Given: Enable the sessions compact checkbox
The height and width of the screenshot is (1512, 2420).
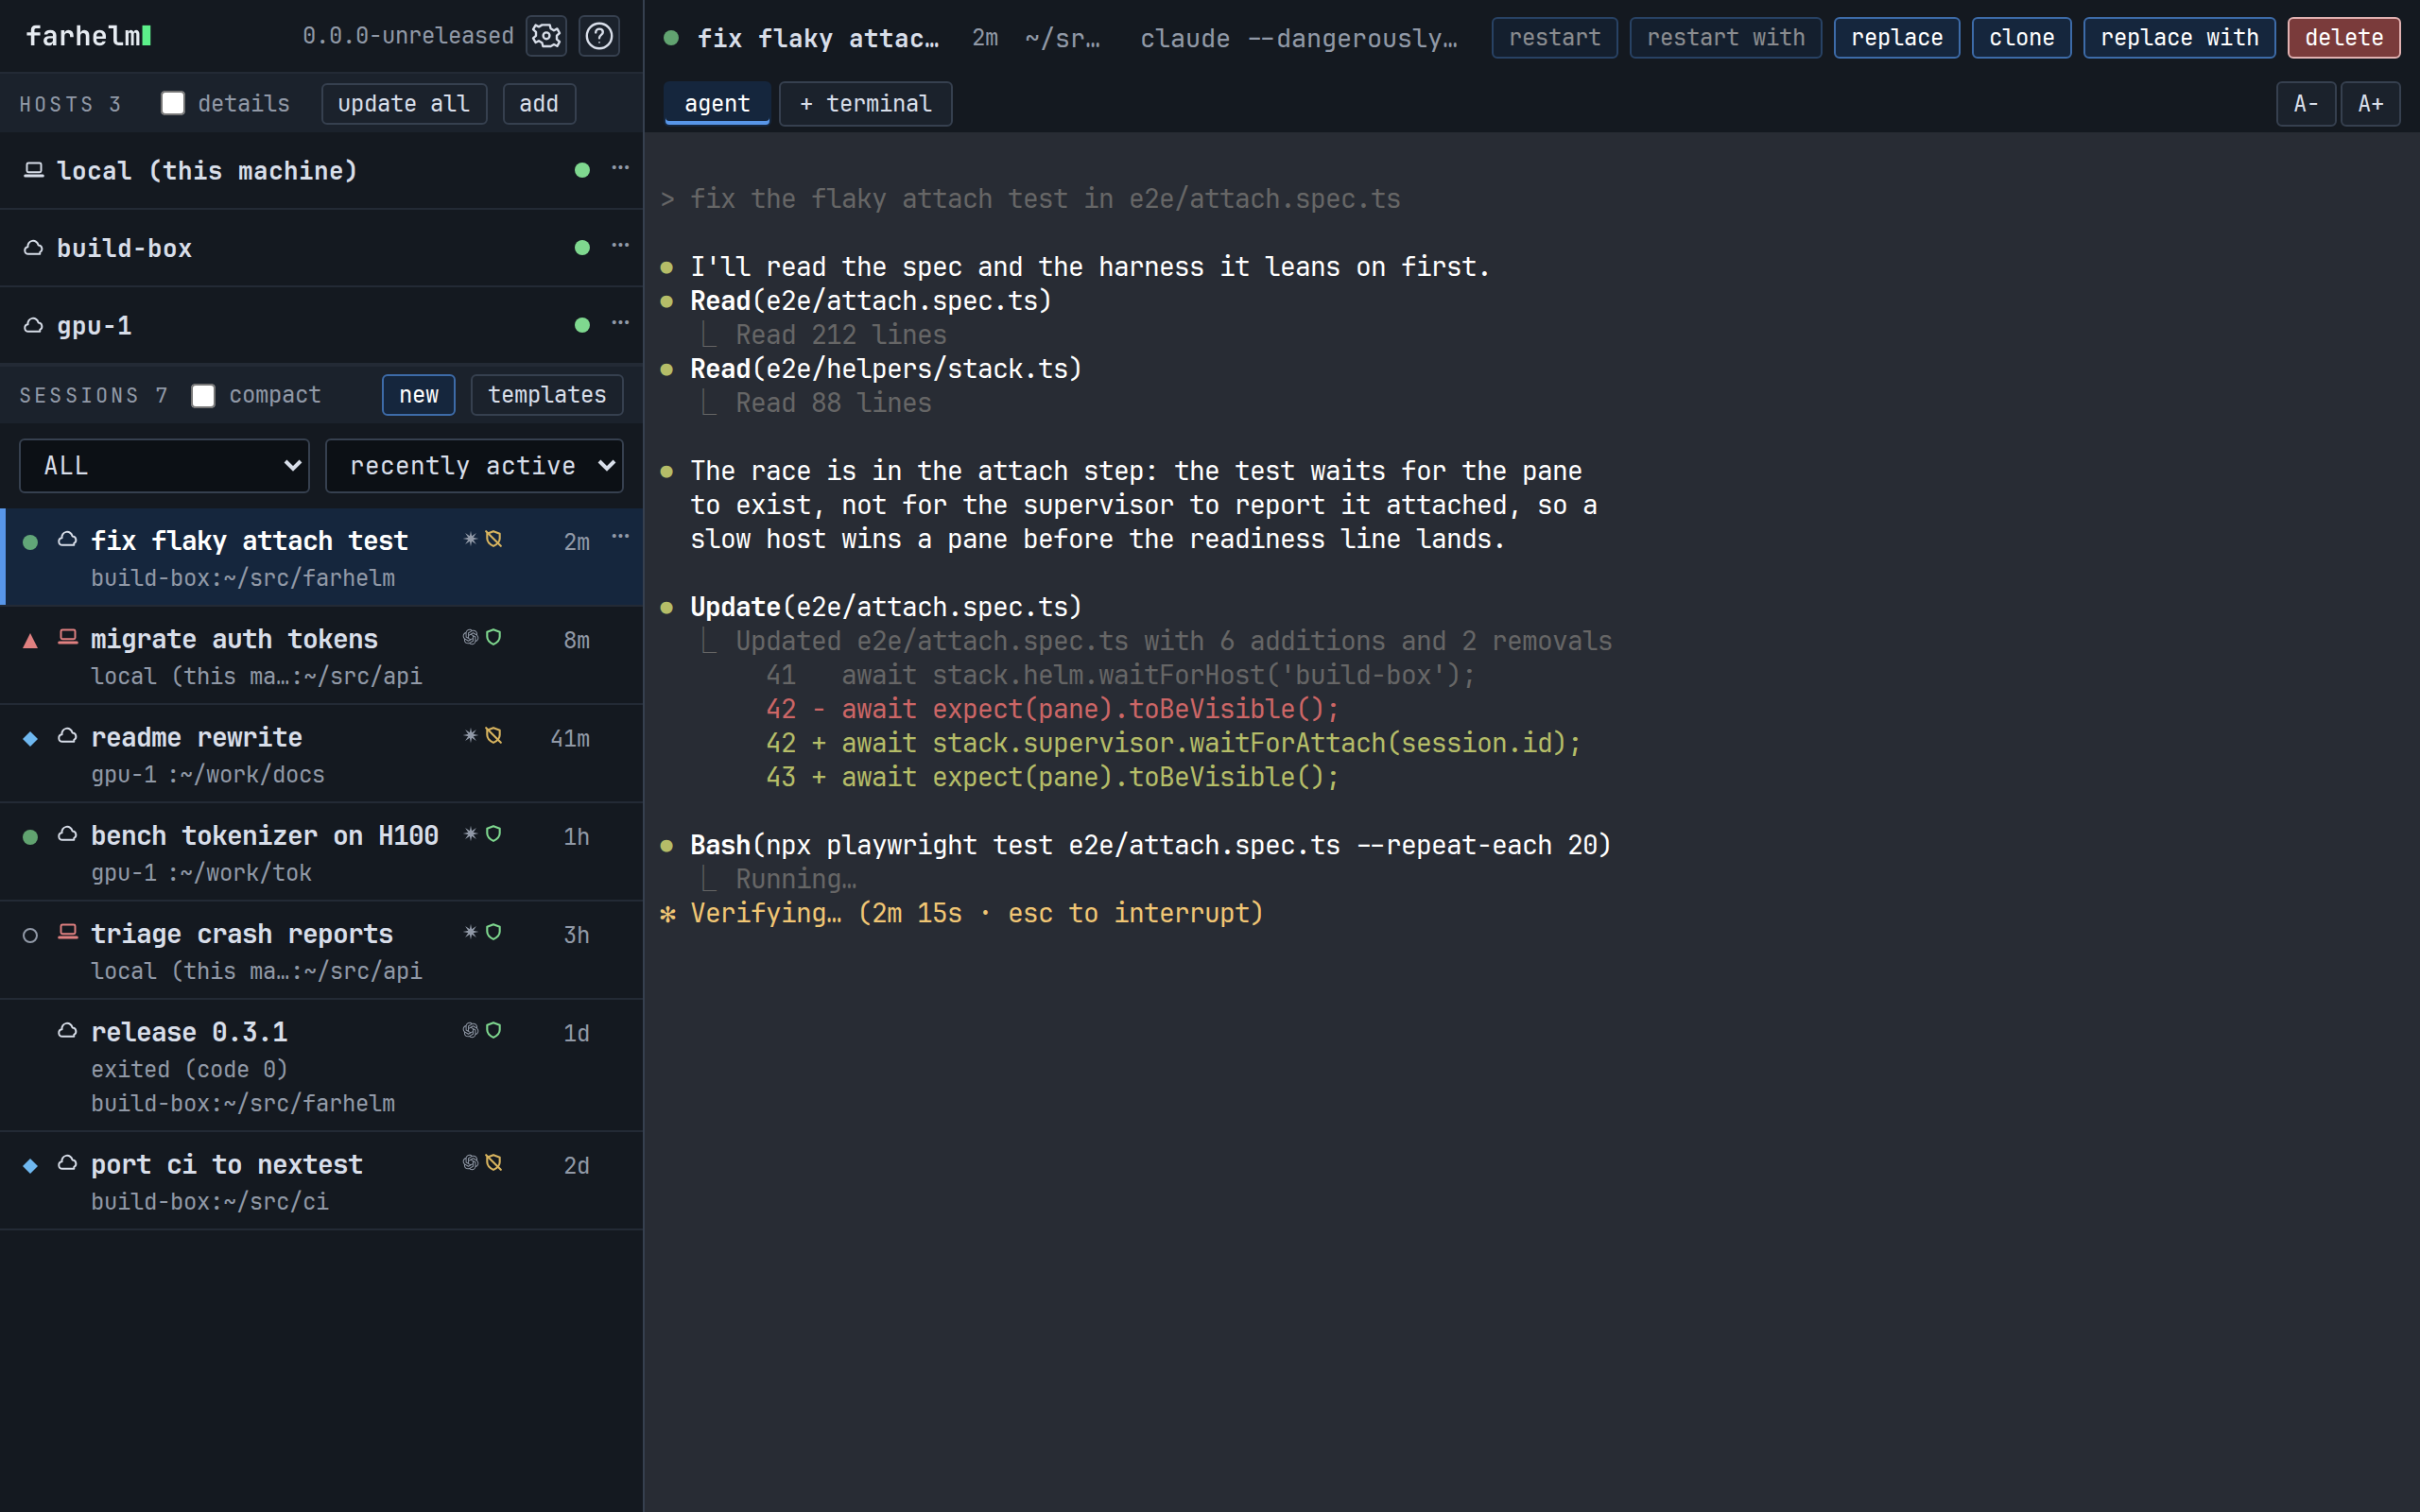Looking at the screenshot, I should pyautogui.click(x=203, y=395).
